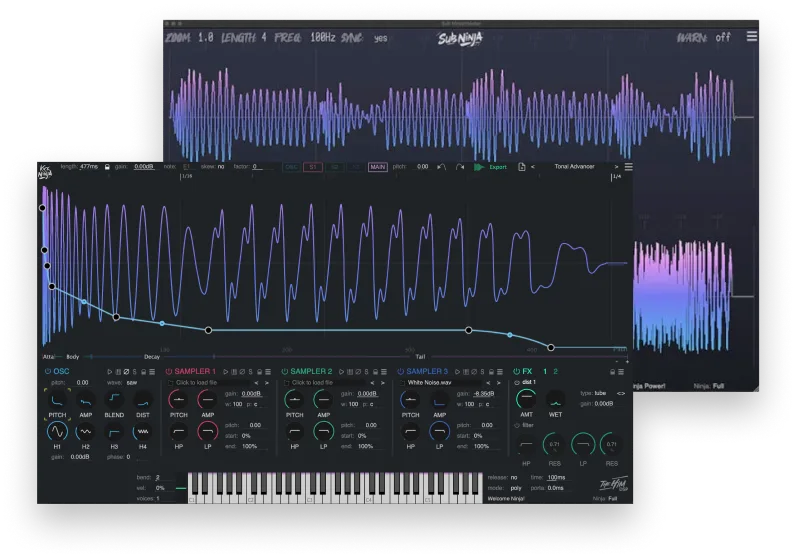797x559 pixels.
Task: Click the redo arrow in Kick Ninja toolbar
Action: coord(459,167)
